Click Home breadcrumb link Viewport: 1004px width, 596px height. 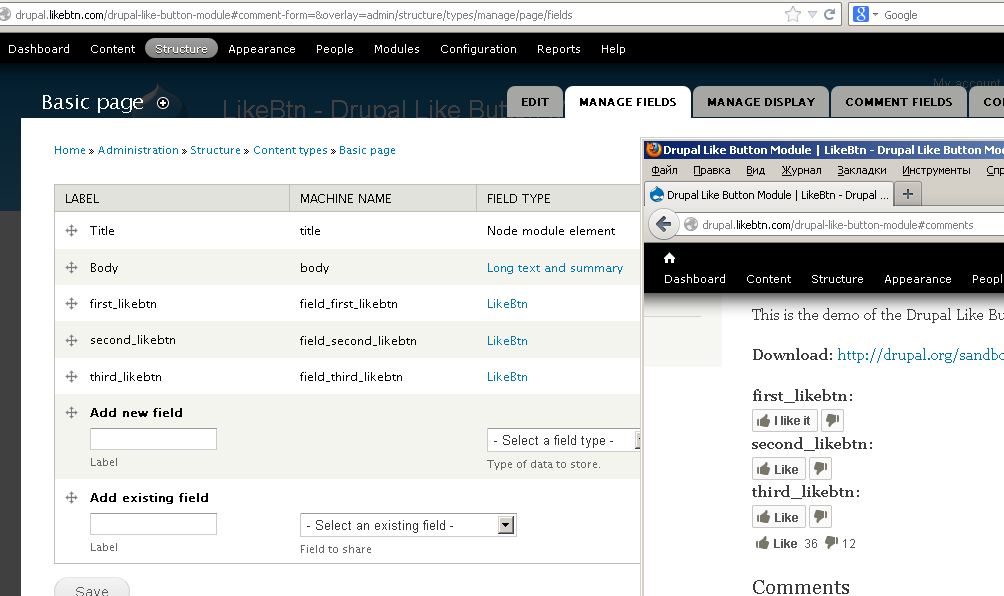click(70, 150)
